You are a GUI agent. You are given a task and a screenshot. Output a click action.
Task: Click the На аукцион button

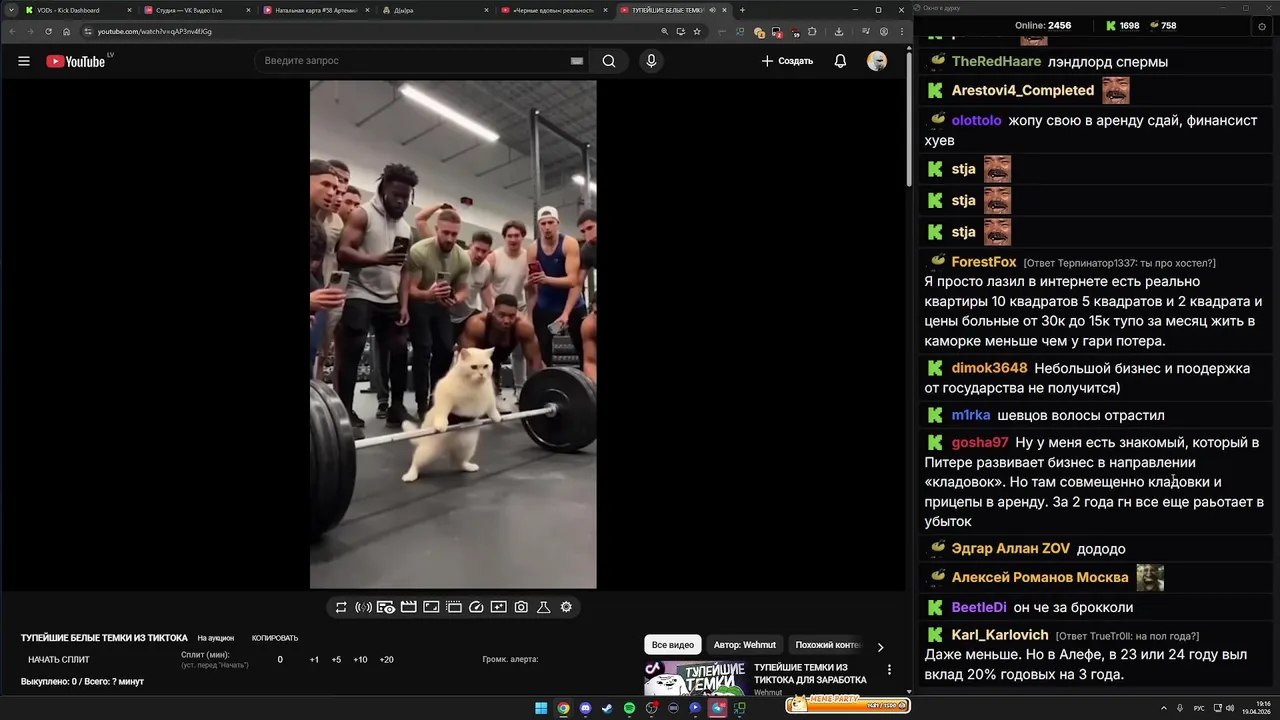pos(216,638)
